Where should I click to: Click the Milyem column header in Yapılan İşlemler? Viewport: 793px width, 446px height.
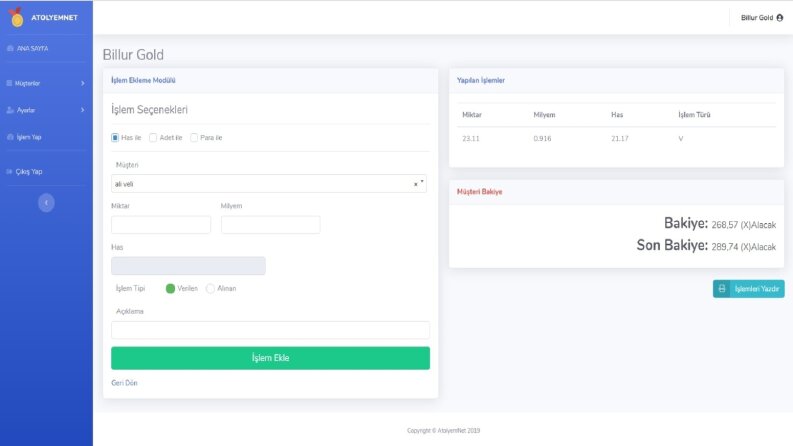pyautogui.click(x=544, y=115)
